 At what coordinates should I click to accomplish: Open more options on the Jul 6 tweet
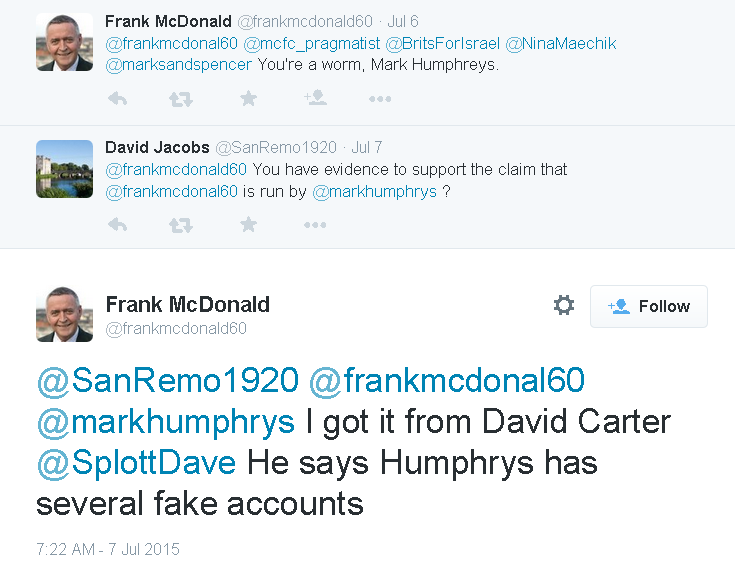(380, 99)
